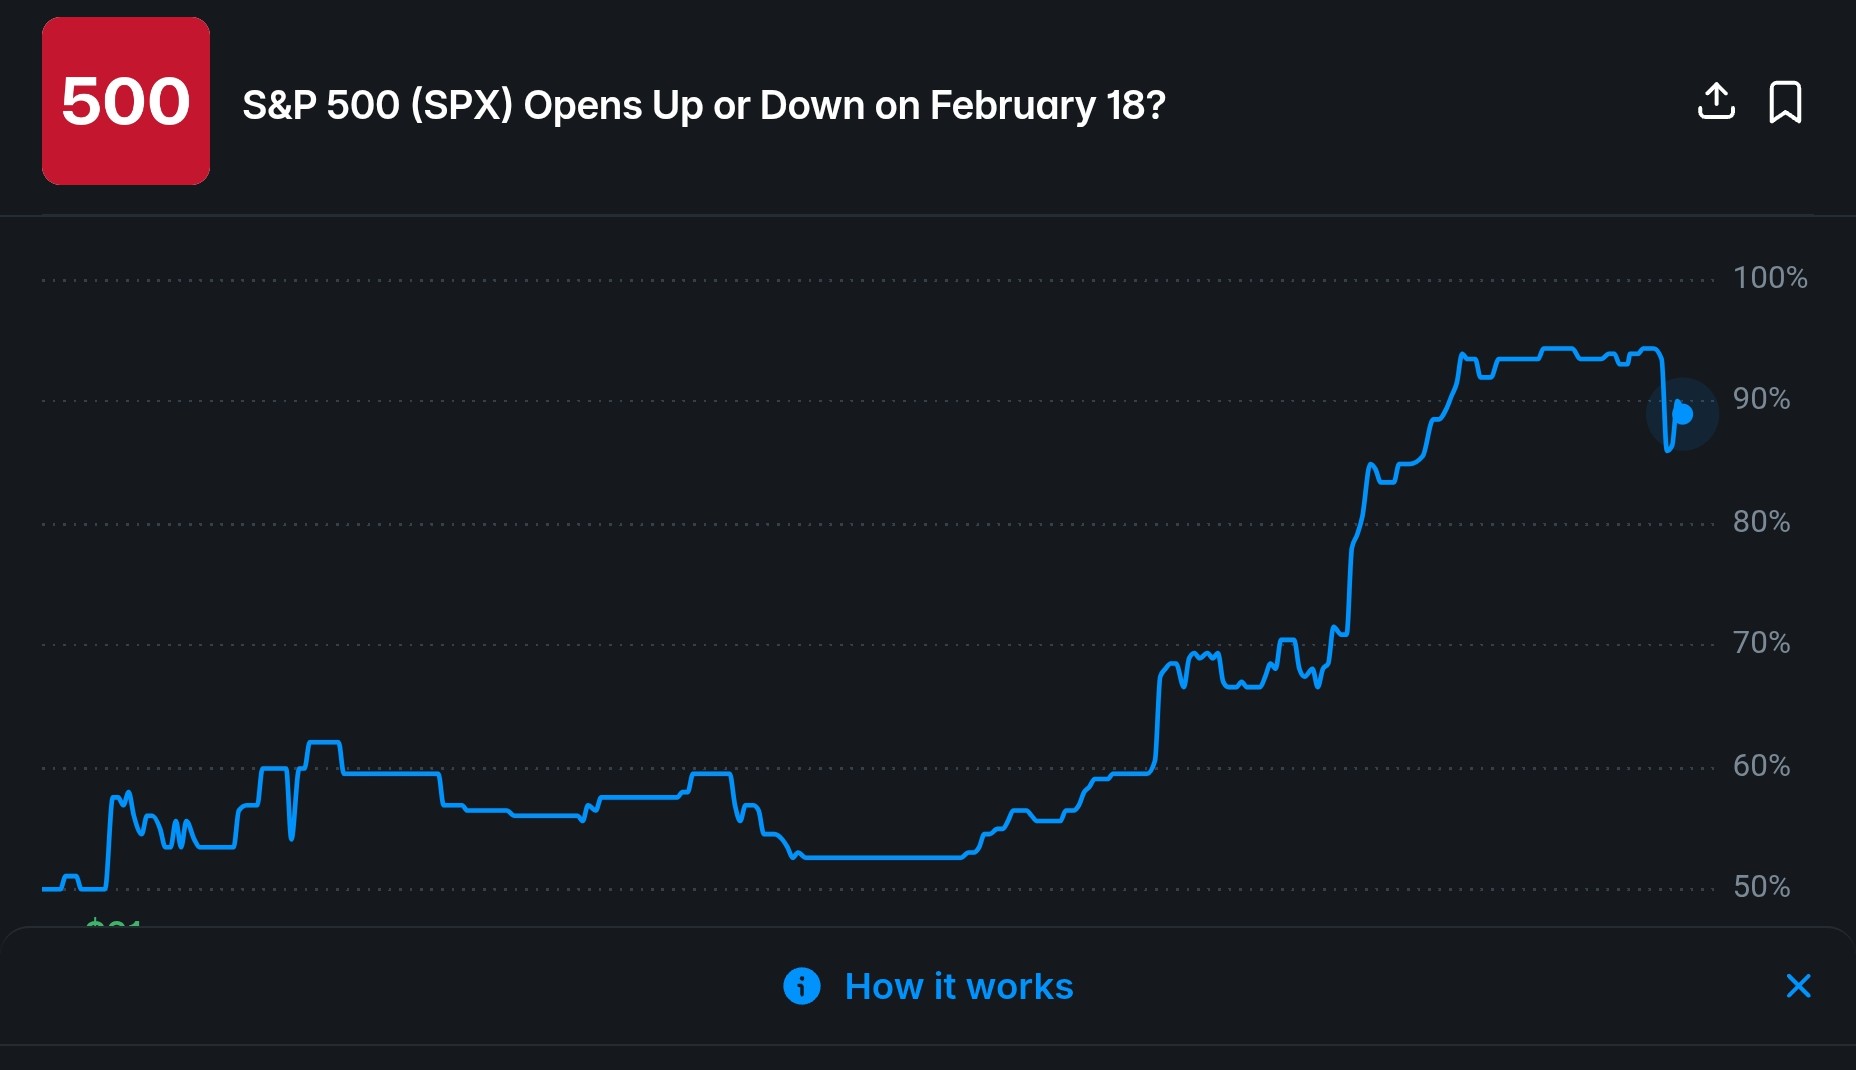This screenshot has height=1070, width=1856.
Task: Click the 80% axis label
Action: pos(1762,522)
